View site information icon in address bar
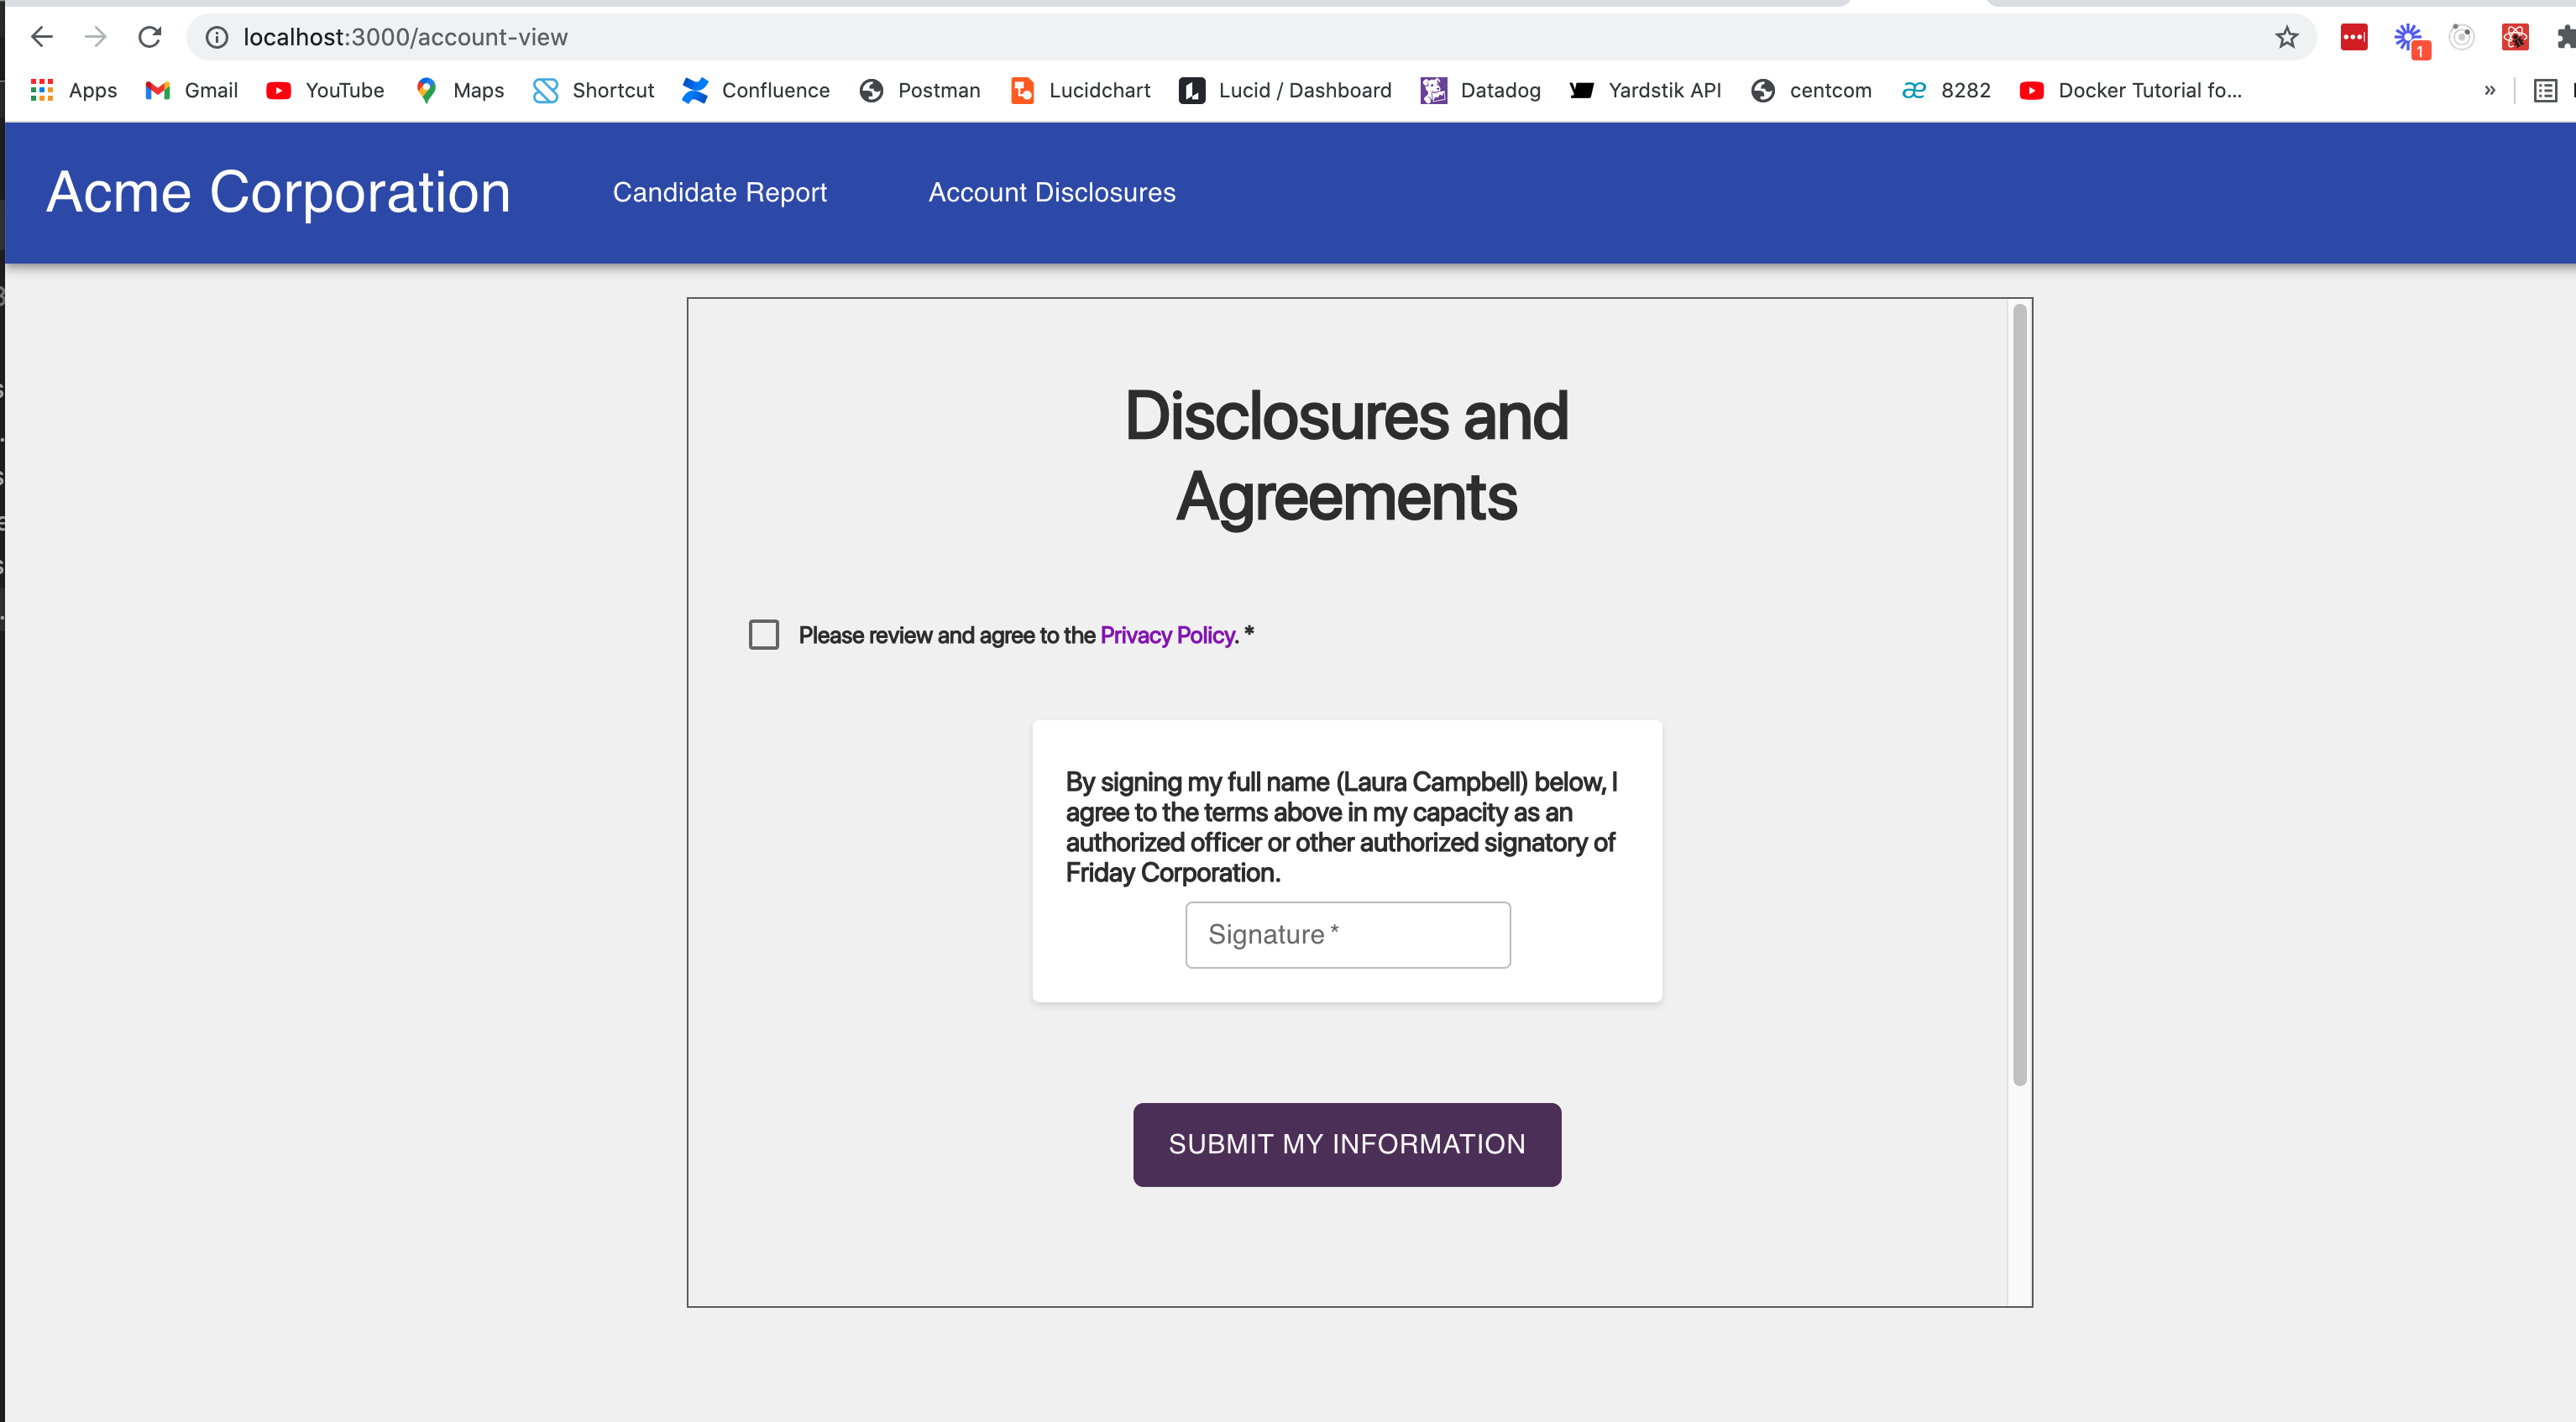The image size is (2576, 1422). [216, 37]
